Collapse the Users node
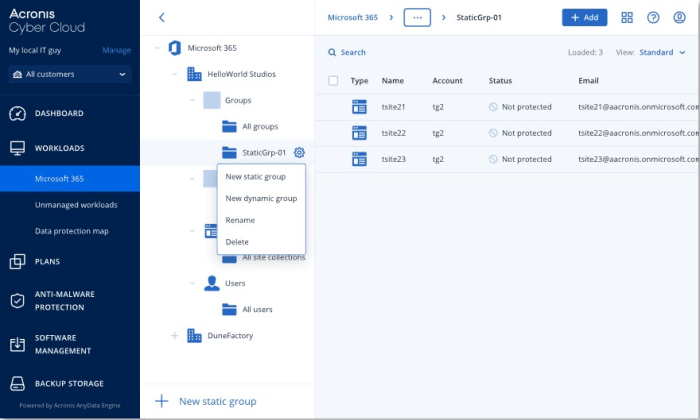700x420 pixels. [x=192, y=283]
